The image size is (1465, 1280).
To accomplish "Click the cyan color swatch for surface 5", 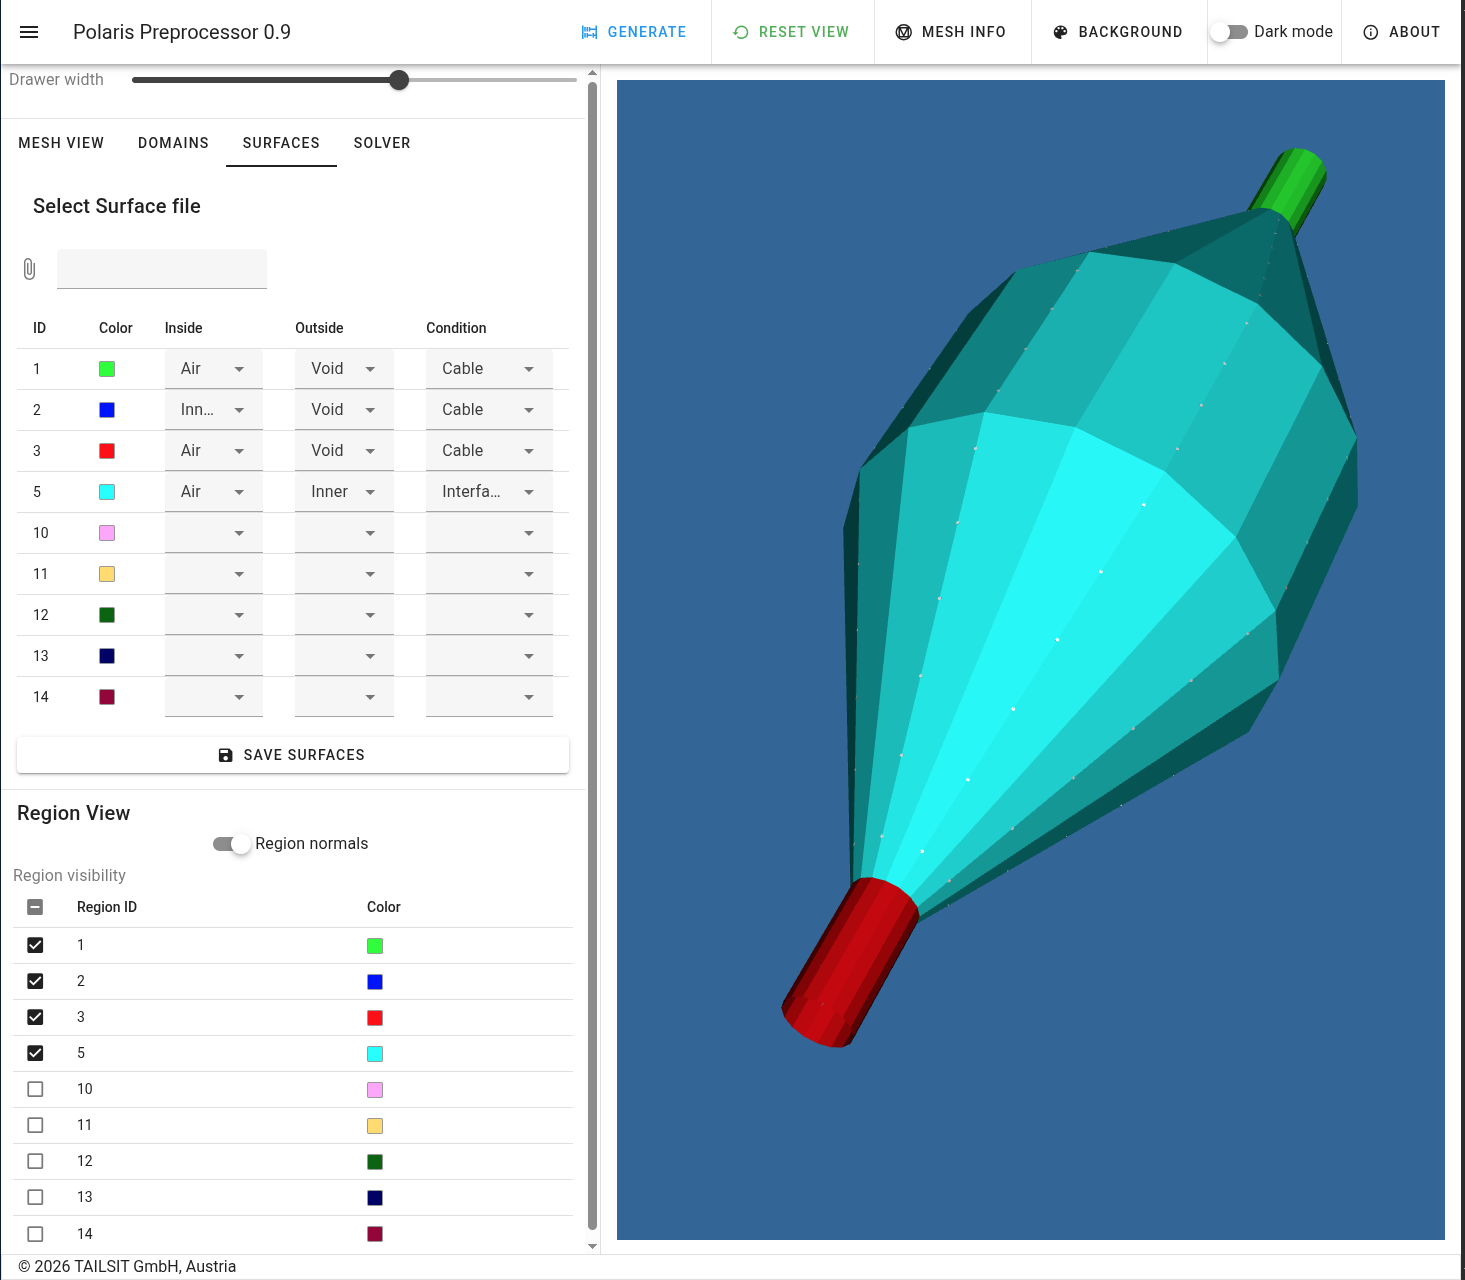I will tap(107, 492).
